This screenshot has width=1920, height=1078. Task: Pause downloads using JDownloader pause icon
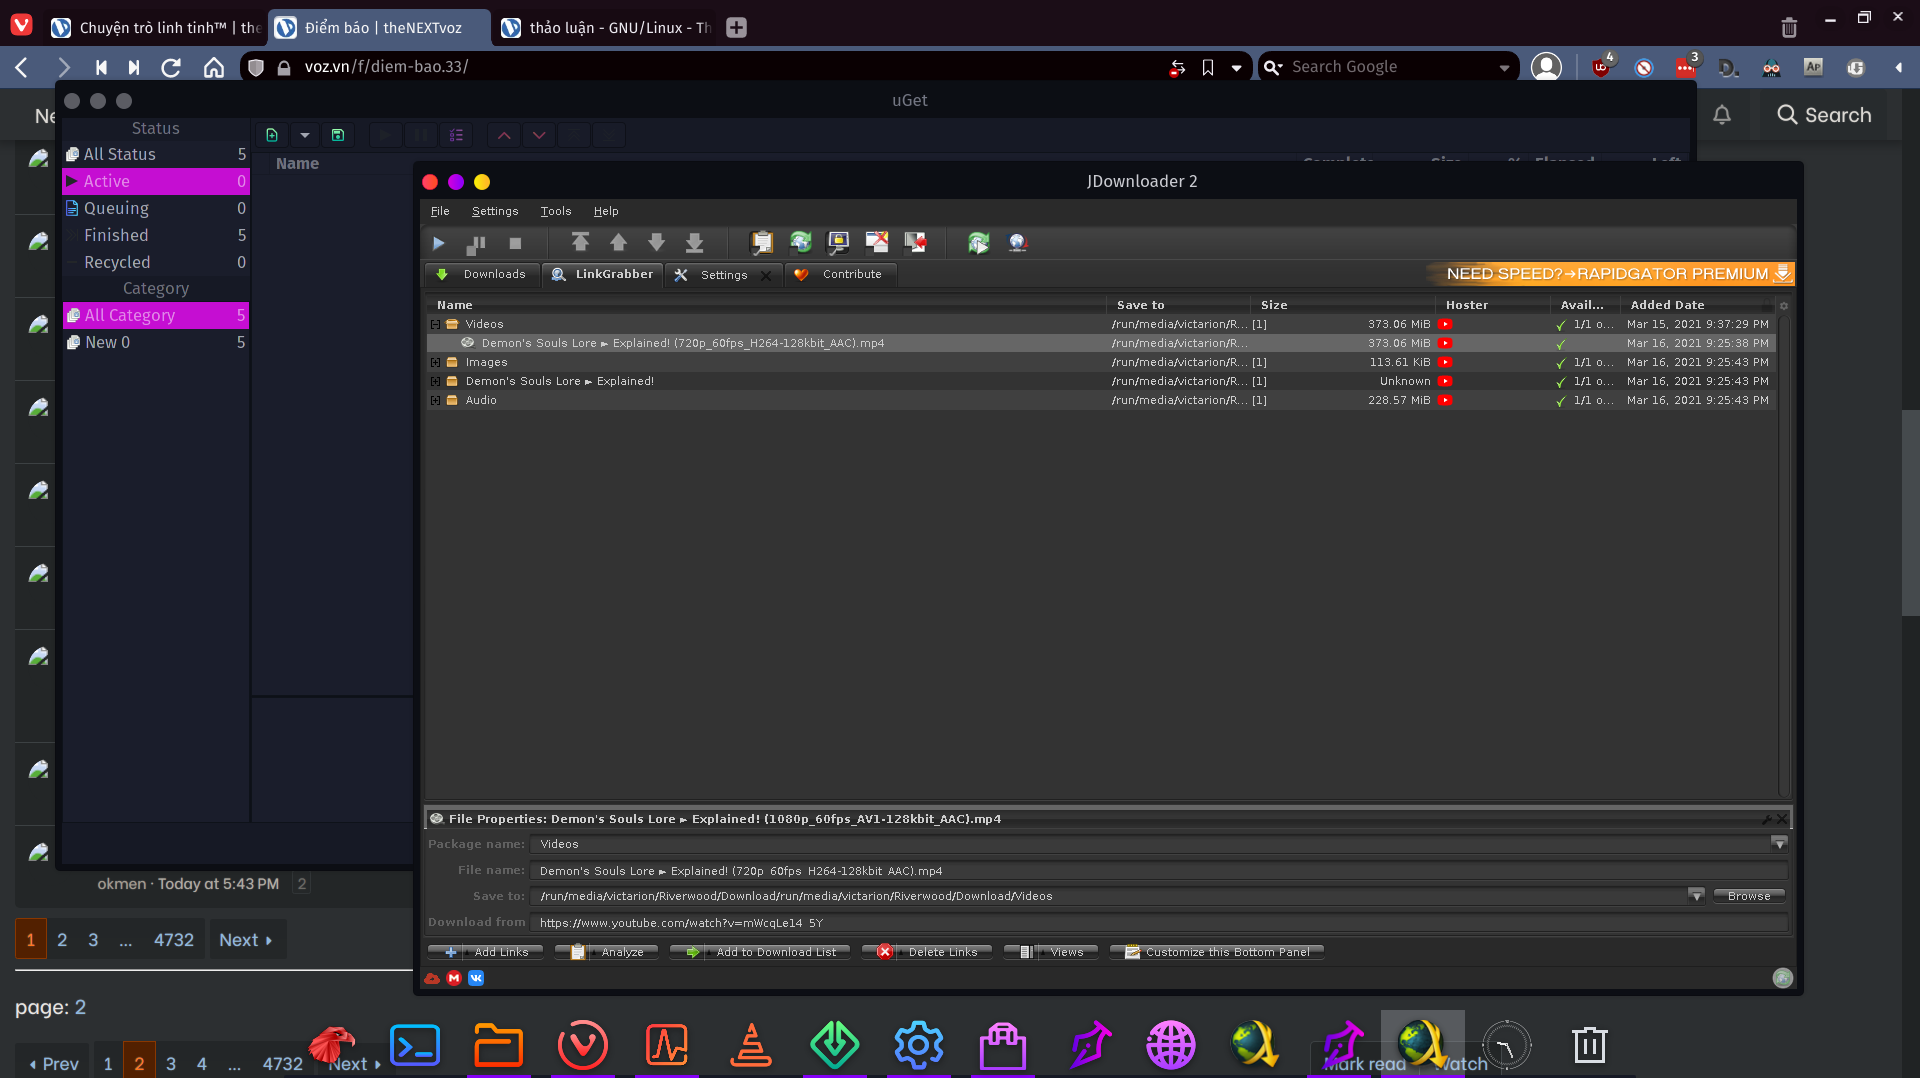476,243
